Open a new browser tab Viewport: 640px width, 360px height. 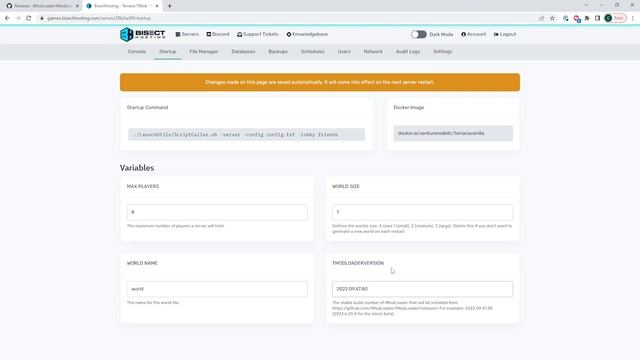click(x=169, y=6)
